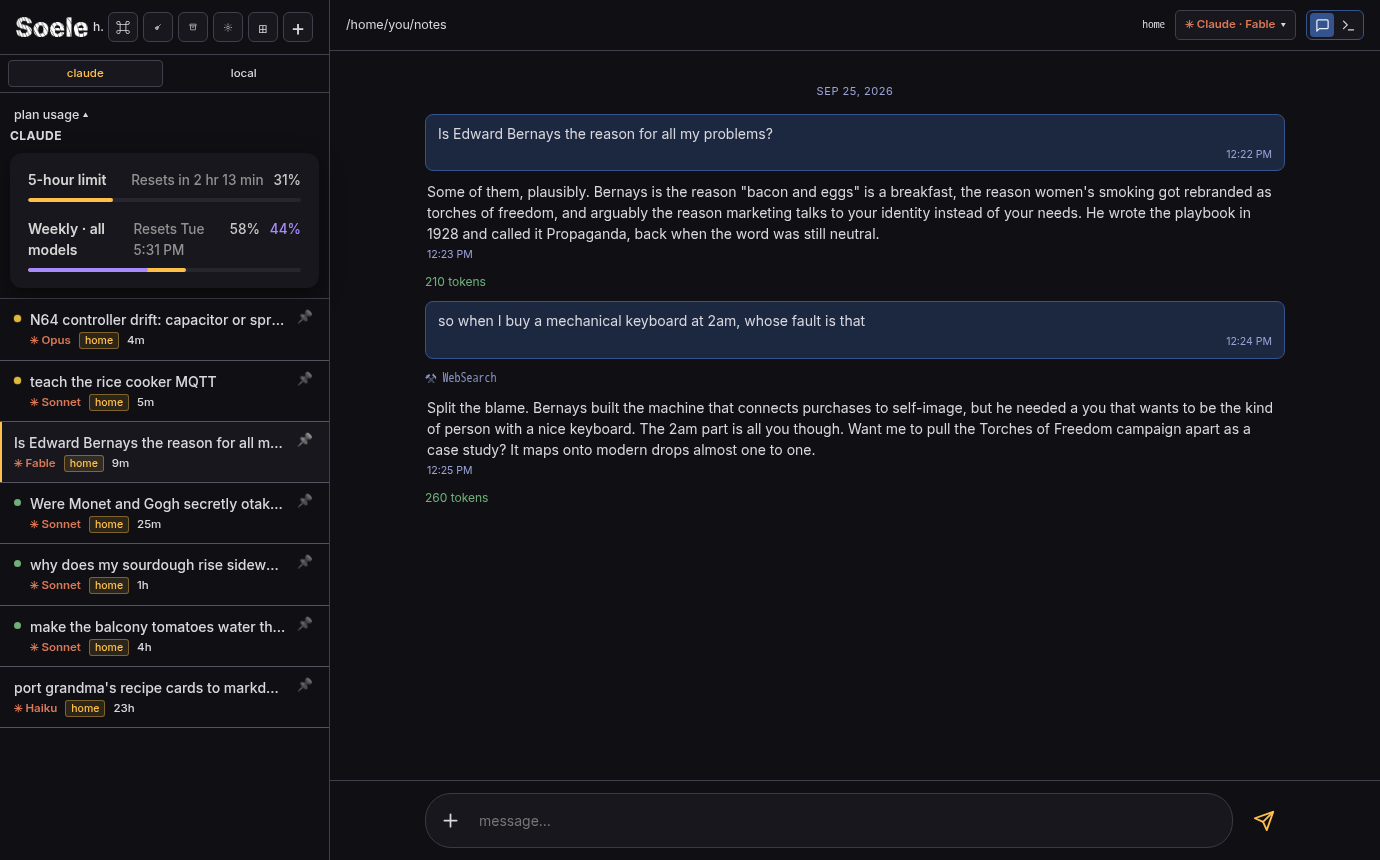Click the Resets Tue 5:31 PM text
This screenshot has height=860, width=1380.
169,239
